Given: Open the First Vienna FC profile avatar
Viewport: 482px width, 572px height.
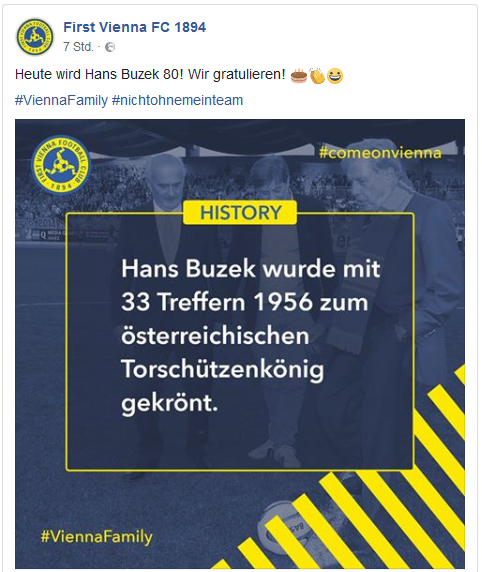Looking at the screenshot, I should click(x=35, y=37).
